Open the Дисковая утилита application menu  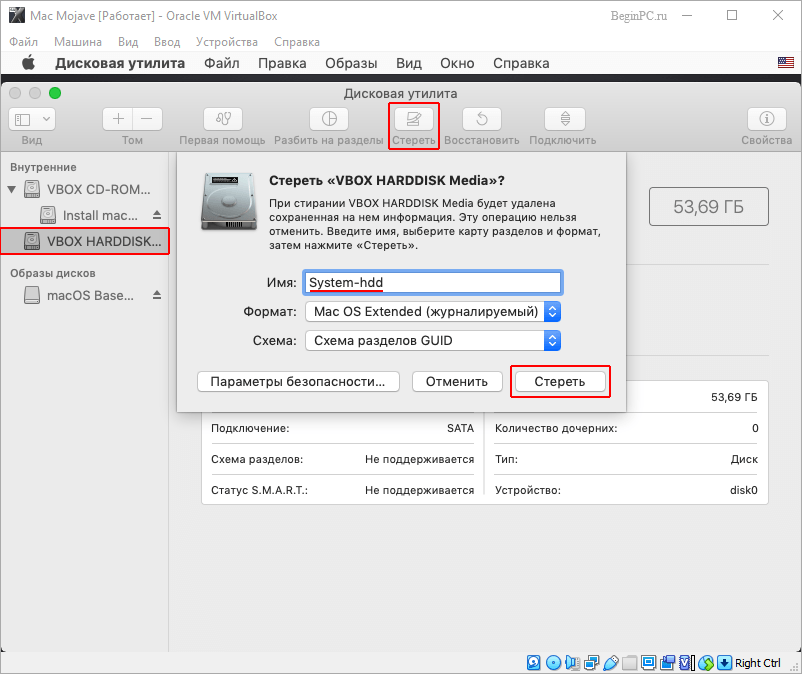(120, 63)
